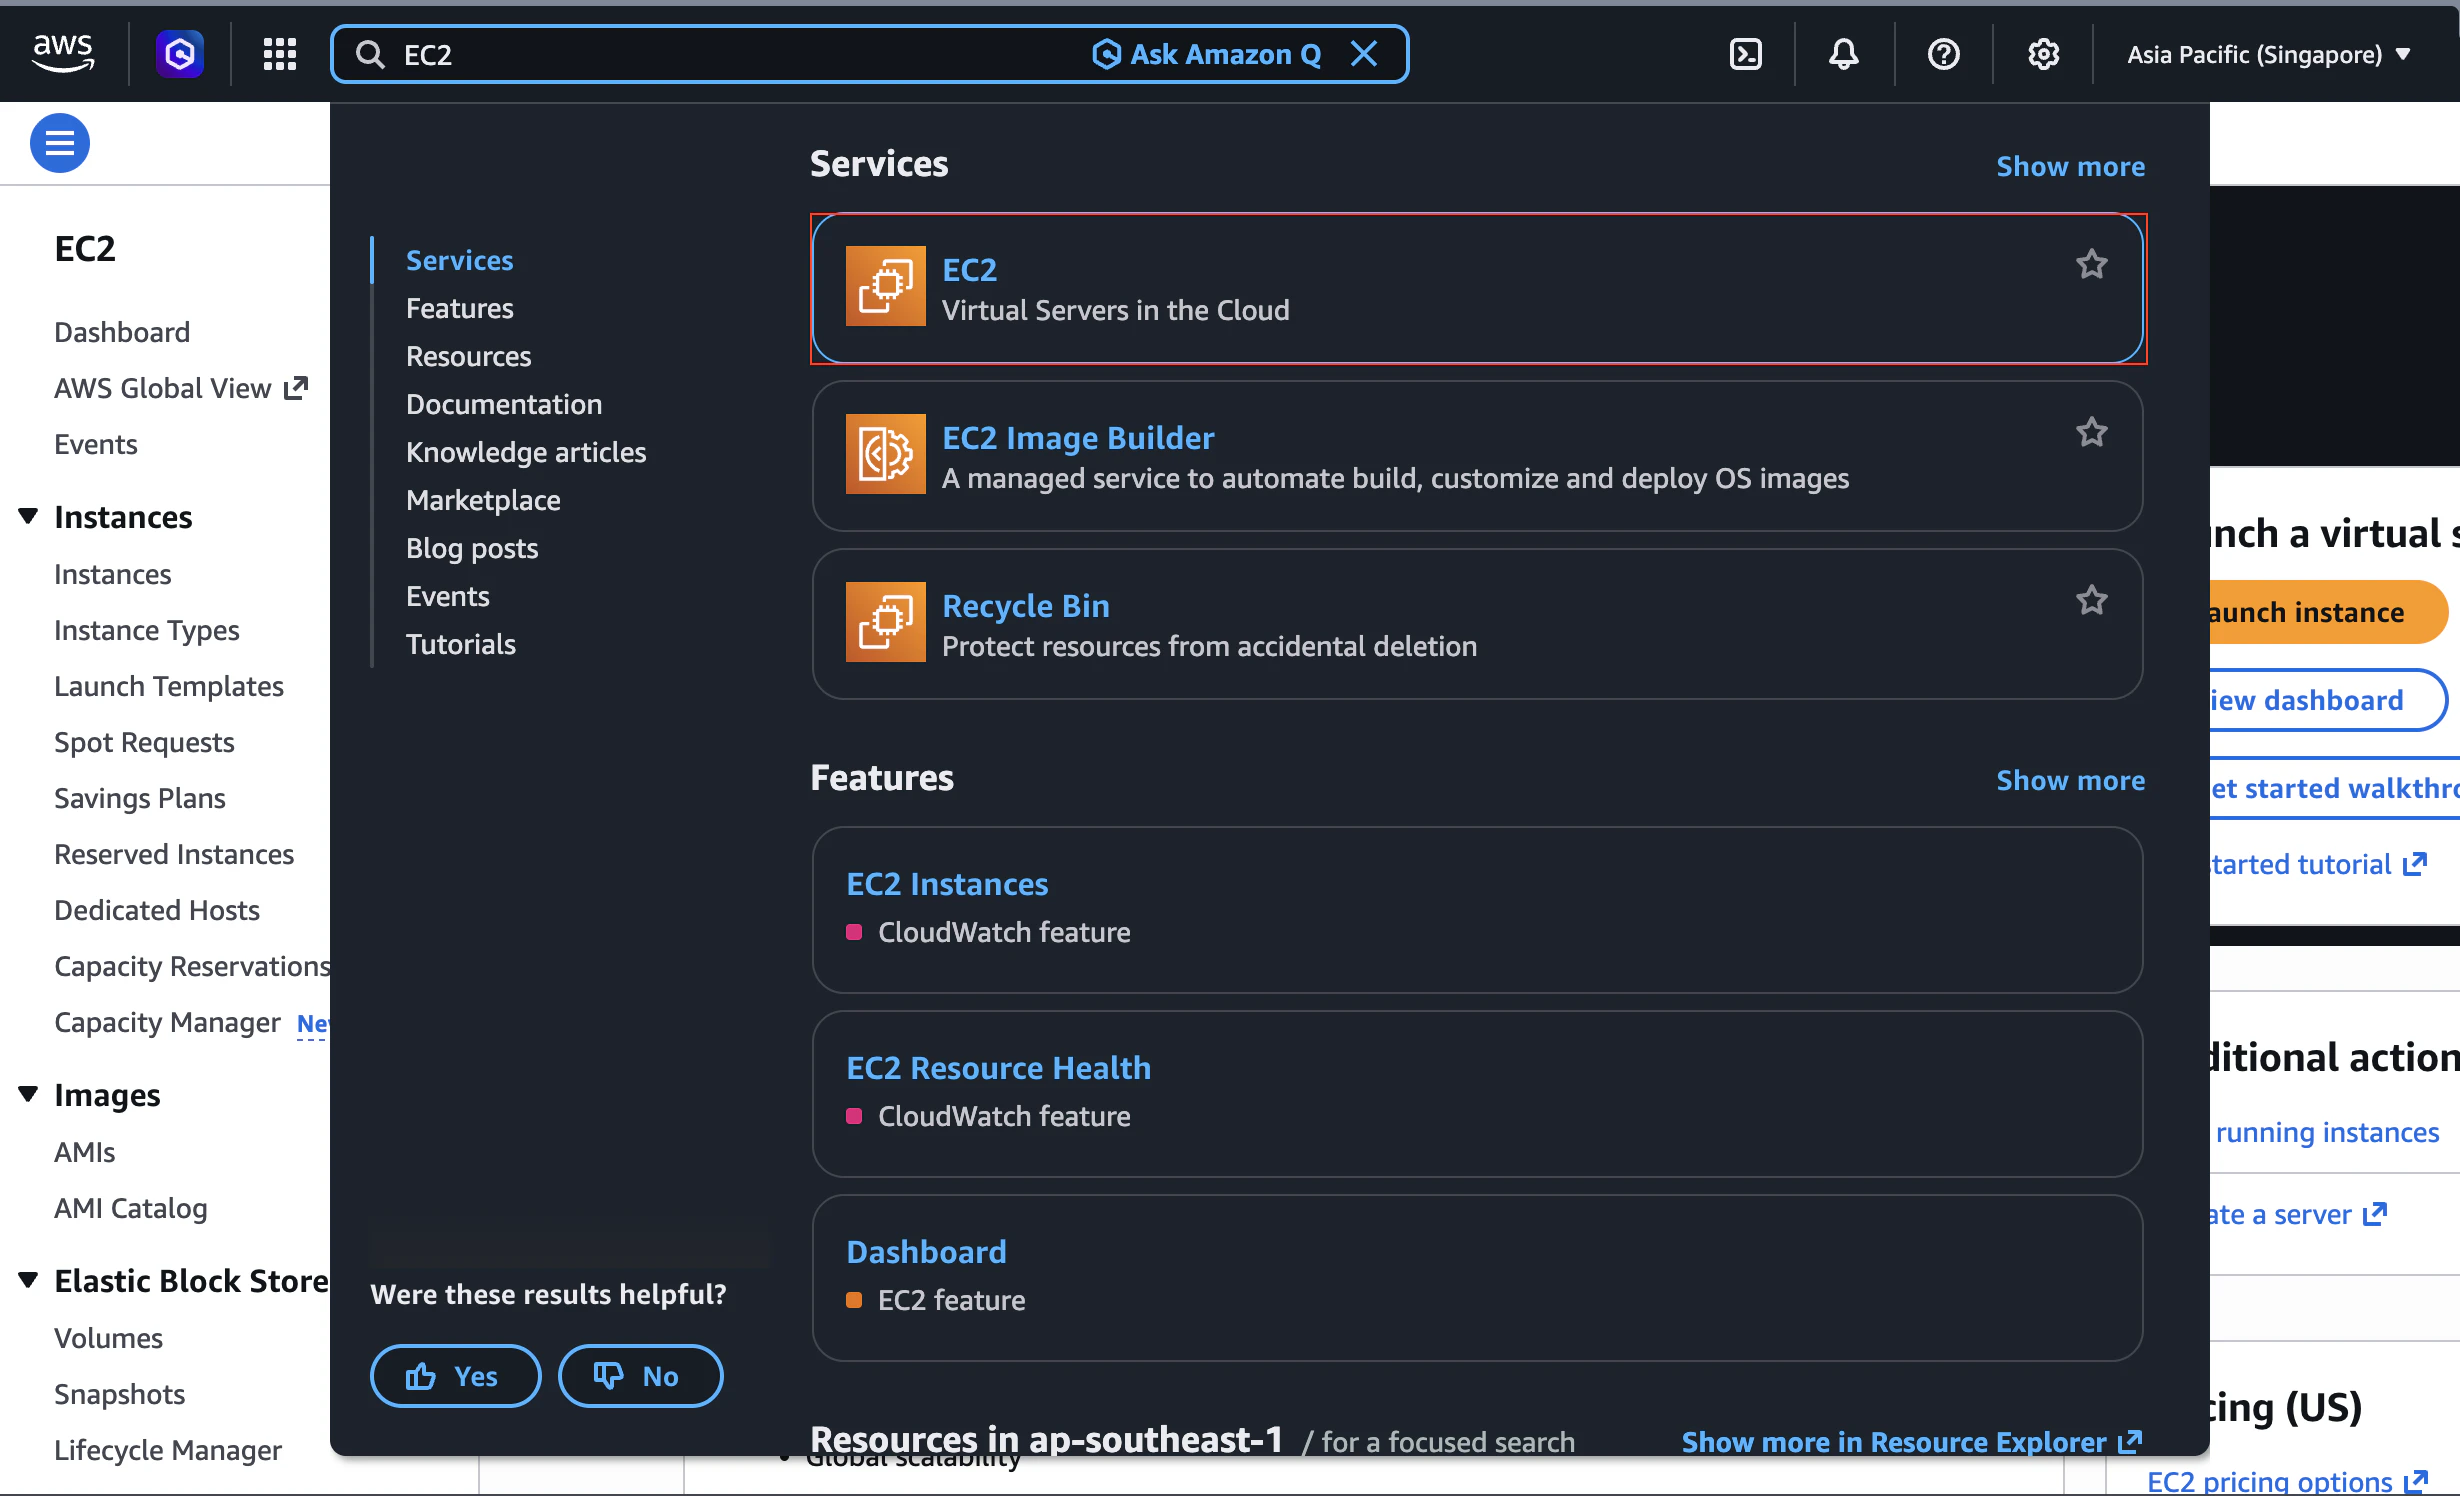
Task: Open the help question mark icon
Action: 1943,54
